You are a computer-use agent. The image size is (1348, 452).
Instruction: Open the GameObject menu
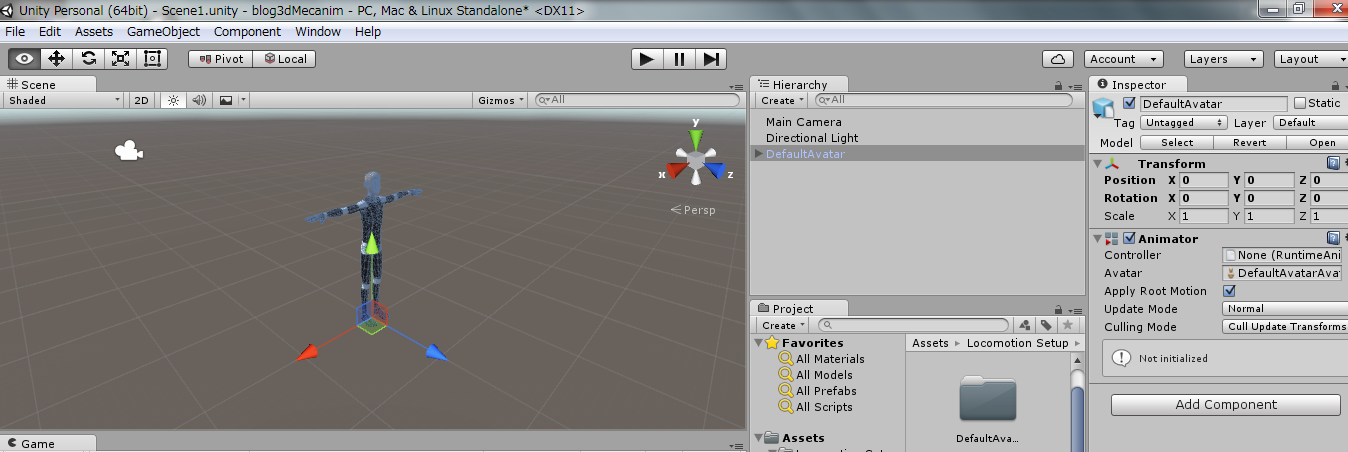click(163, 31)
